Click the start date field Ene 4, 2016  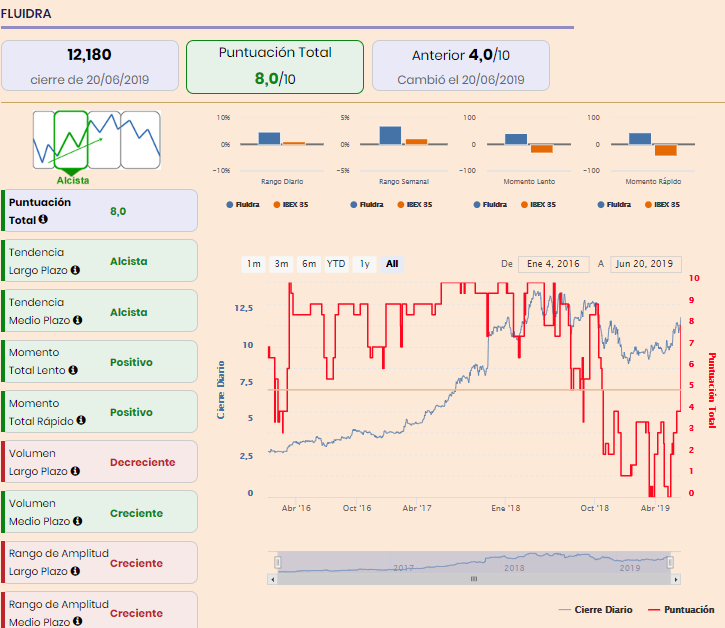click(x=553, y=264)
